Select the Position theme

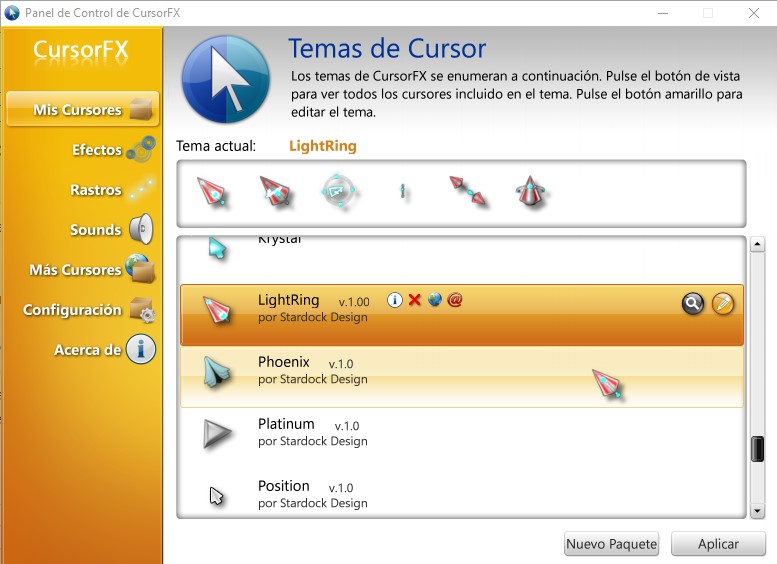(x=461, y=494)
